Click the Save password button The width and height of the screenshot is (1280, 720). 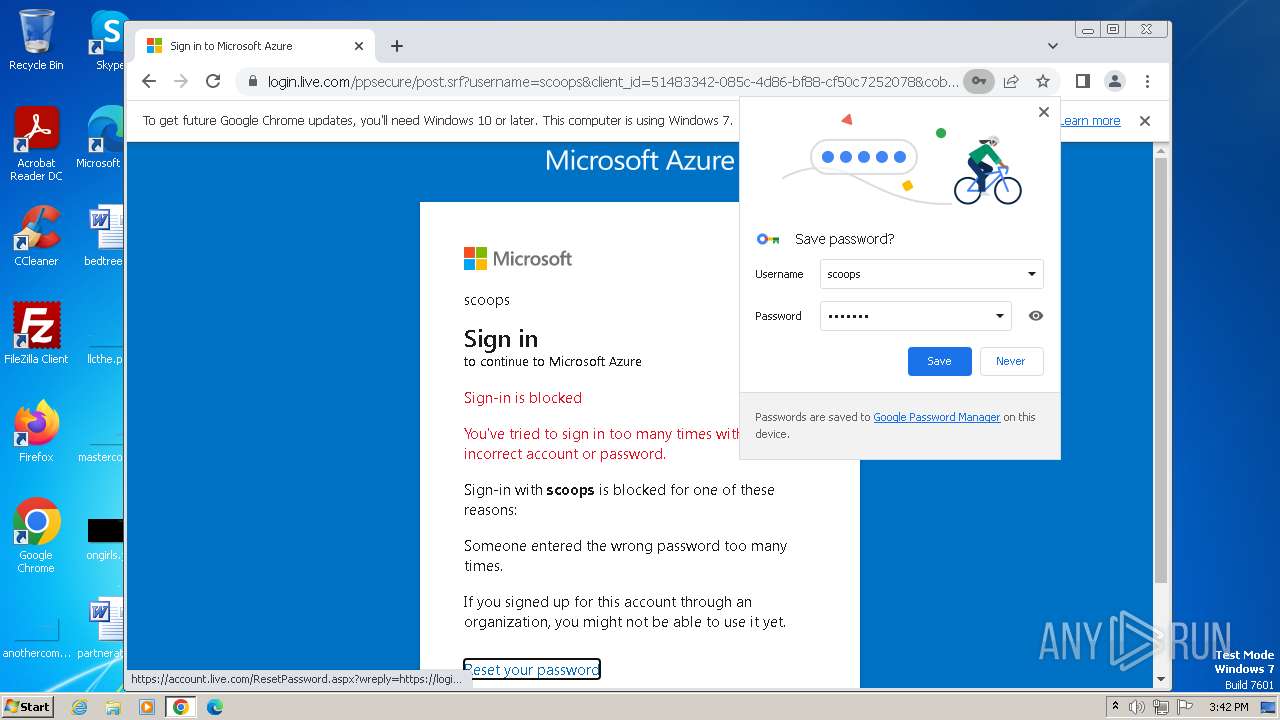pos(939,361)
